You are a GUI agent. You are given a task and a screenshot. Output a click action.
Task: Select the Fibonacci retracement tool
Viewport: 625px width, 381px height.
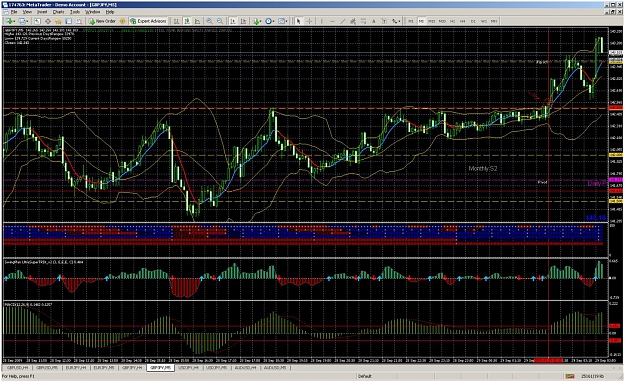(363, 21)
